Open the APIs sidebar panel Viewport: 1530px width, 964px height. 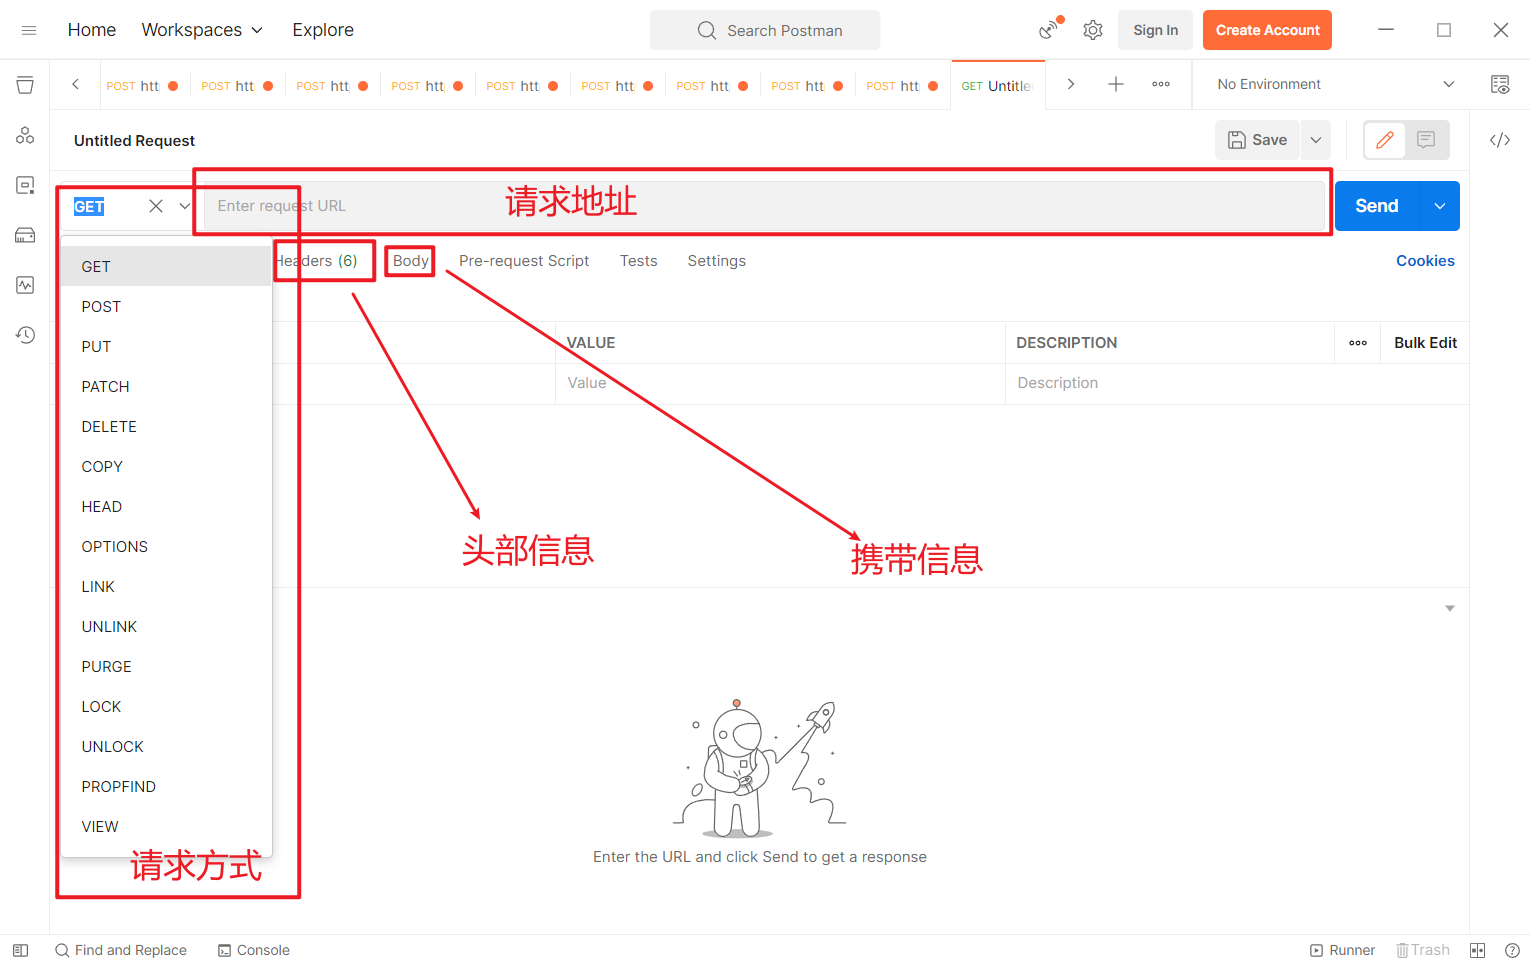(x=25, y=134)
